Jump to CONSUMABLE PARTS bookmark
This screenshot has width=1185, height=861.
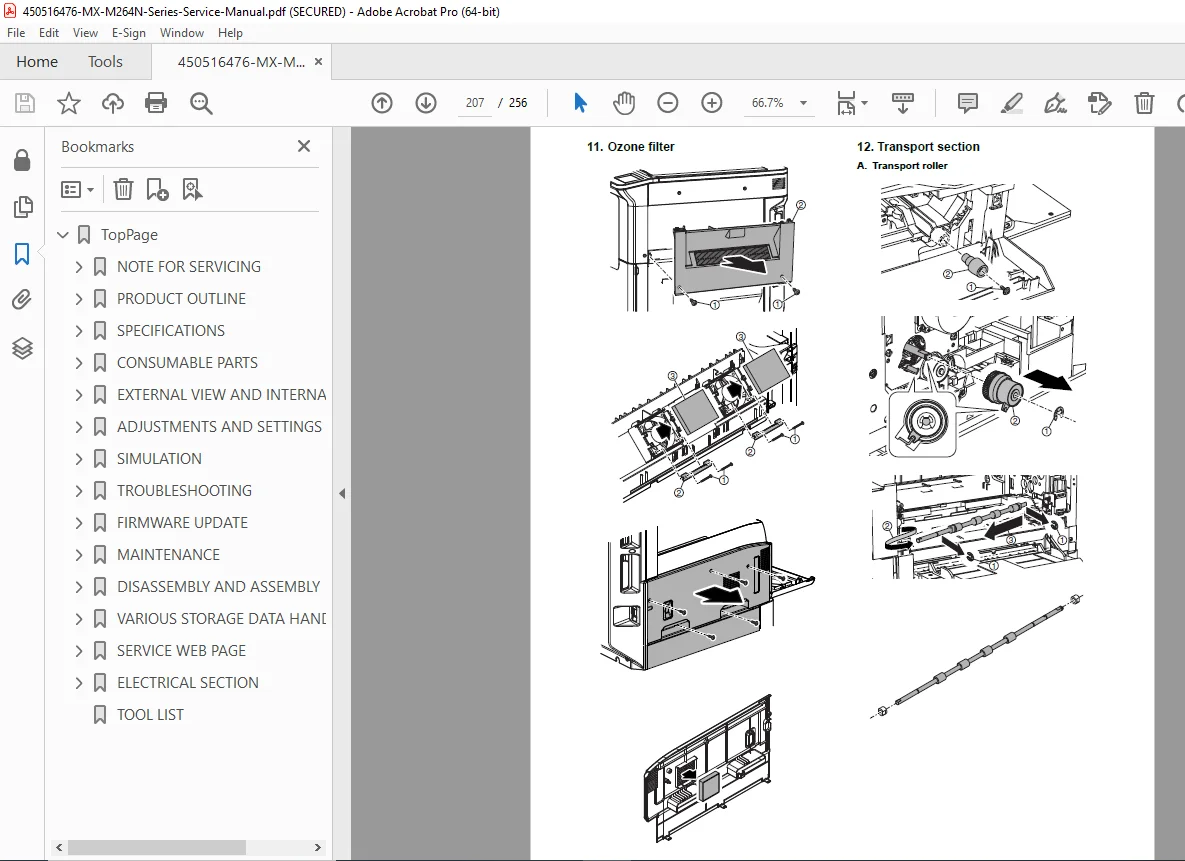click(187, 363)
